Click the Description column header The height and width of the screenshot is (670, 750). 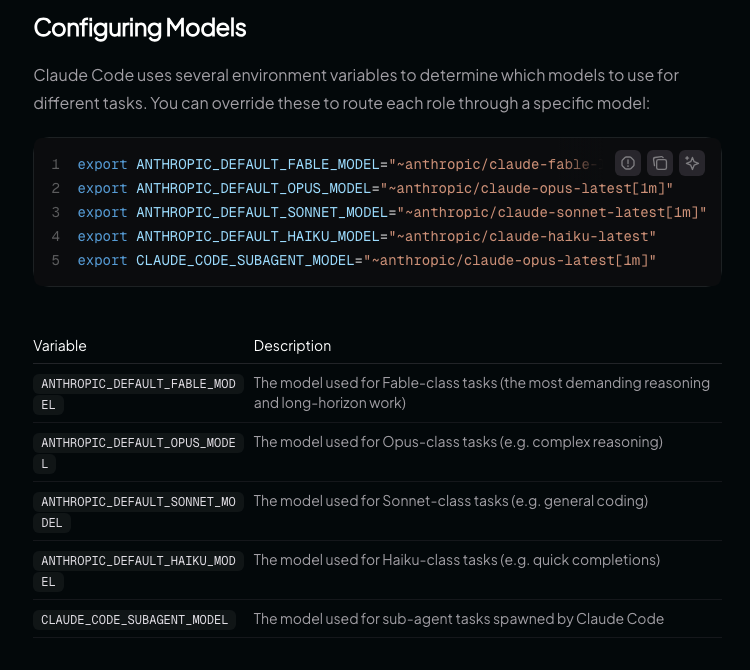pyautogui.click(x=292, y=346)
